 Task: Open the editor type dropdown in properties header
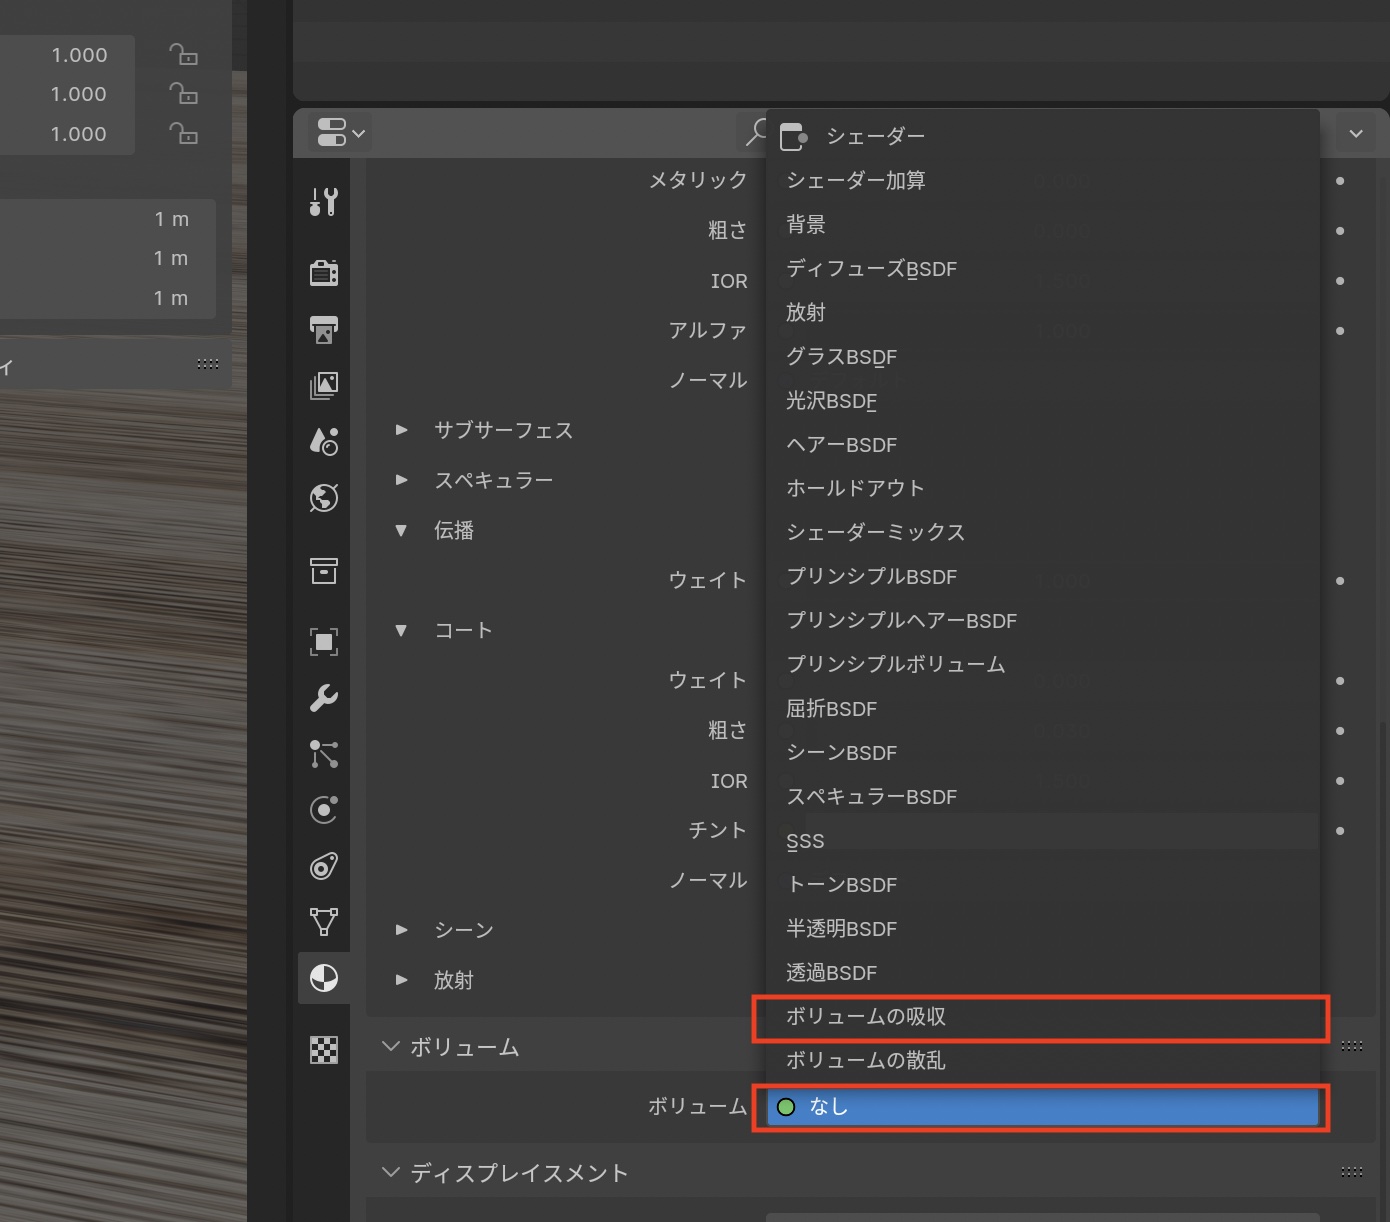click(340, 133)
